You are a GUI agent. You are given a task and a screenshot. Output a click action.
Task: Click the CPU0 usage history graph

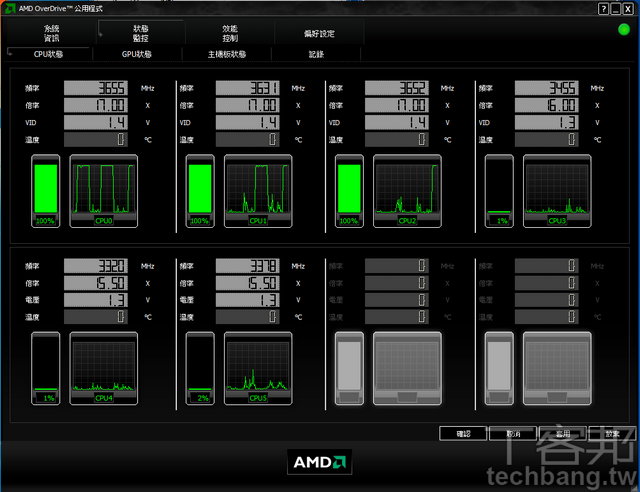(x=102, y=190)
